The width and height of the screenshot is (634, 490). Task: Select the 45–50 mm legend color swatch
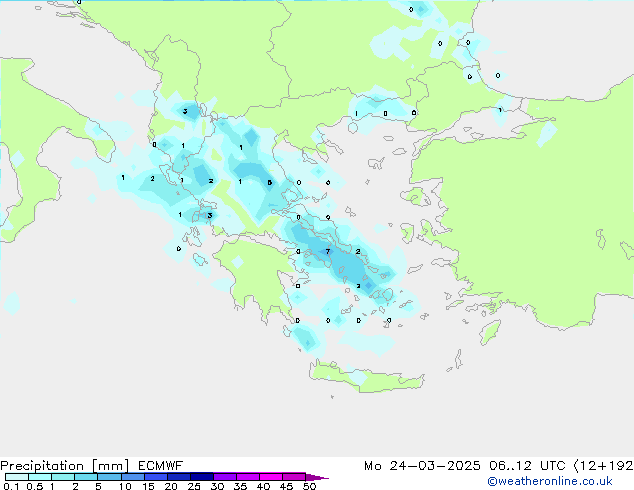coord(294,477)
